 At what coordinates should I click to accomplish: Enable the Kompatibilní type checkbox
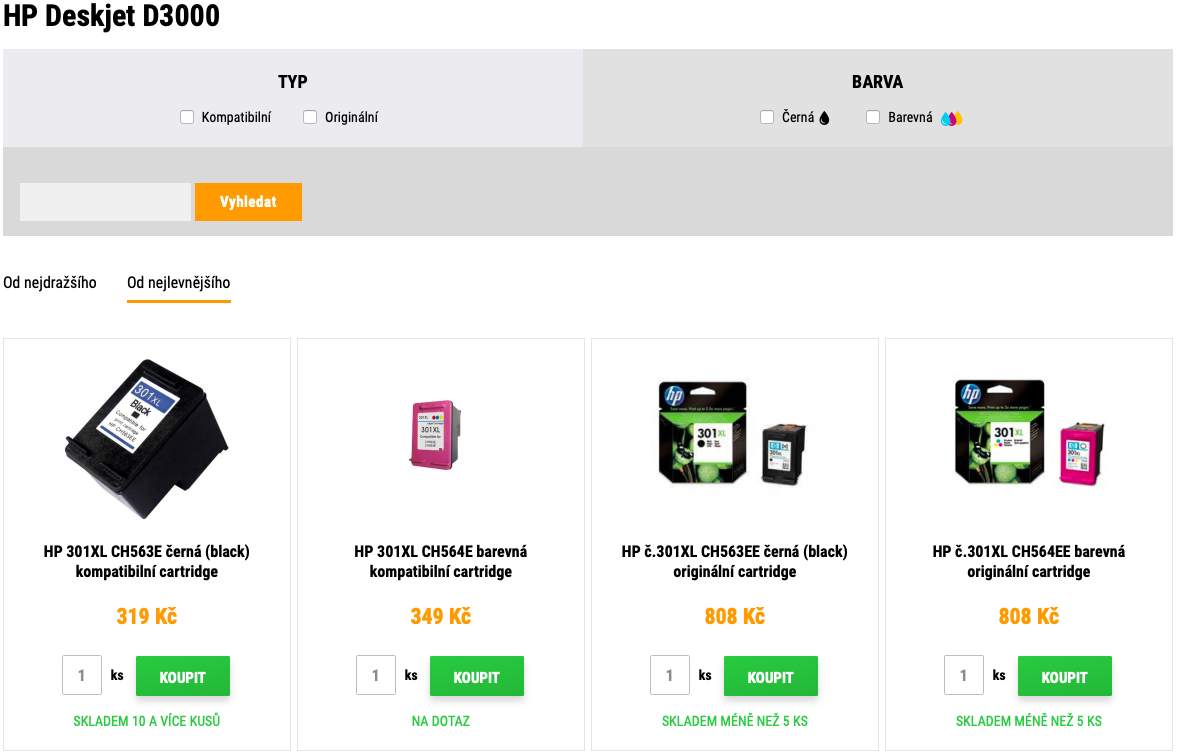187,117
